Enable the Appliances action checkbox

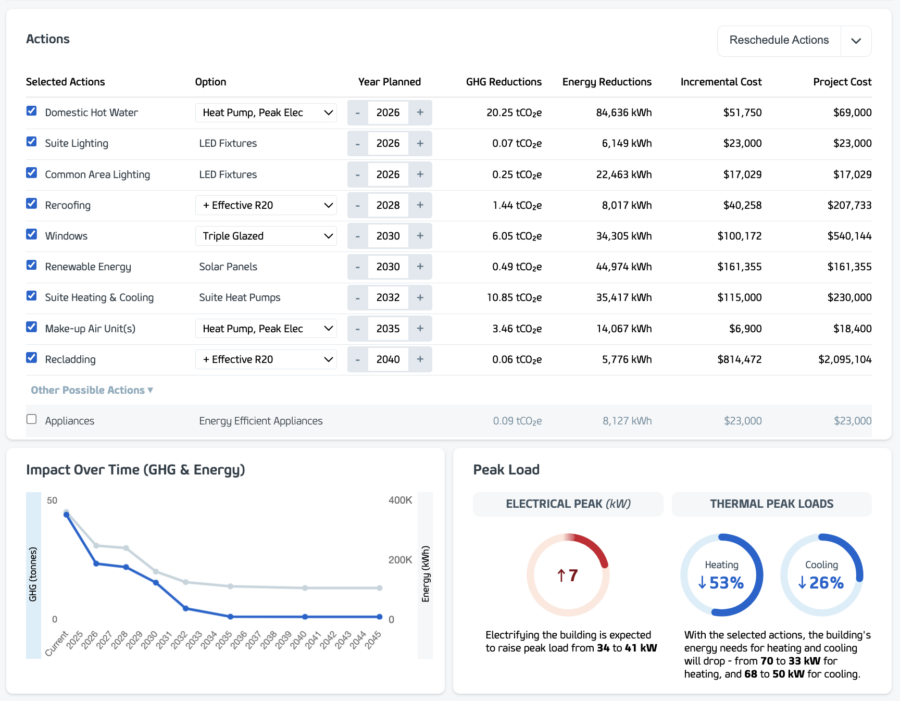[x=32, y=420]
